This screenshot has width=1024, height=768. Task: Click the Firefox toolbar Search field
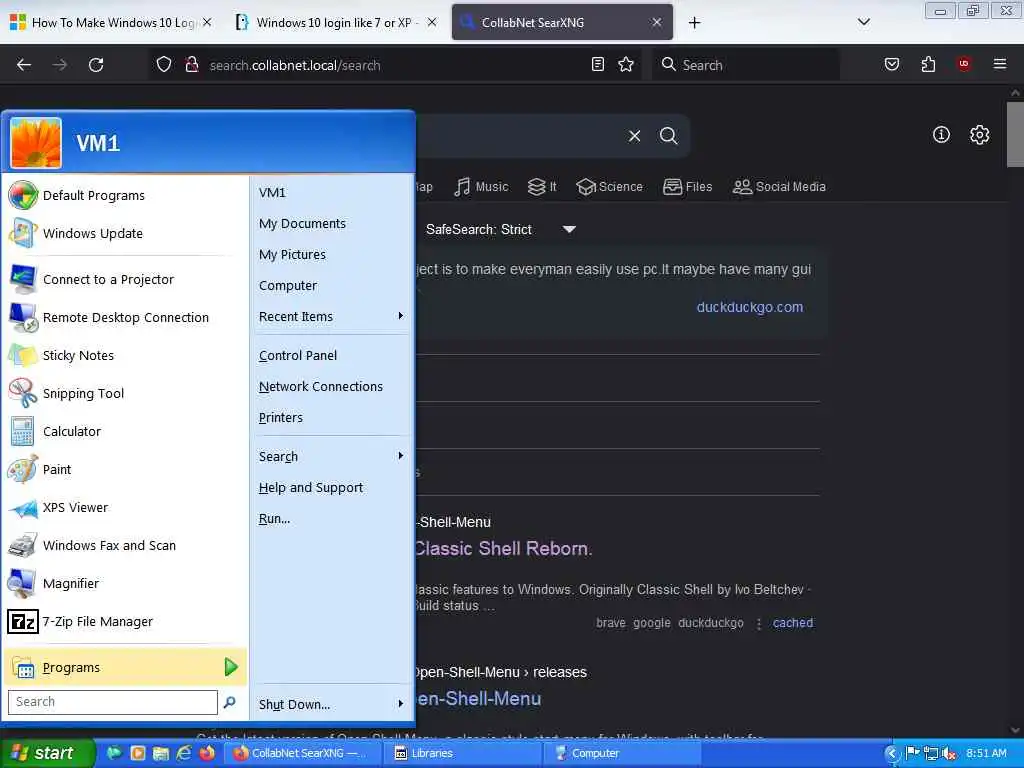pyautogui.click(x=745, y=65)
